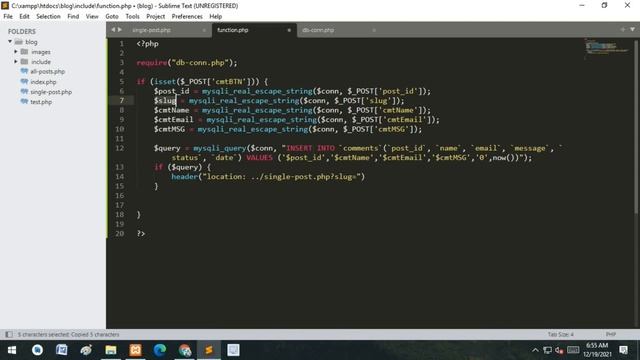
Task: Open the network tray icon
Action: (547, 350)
